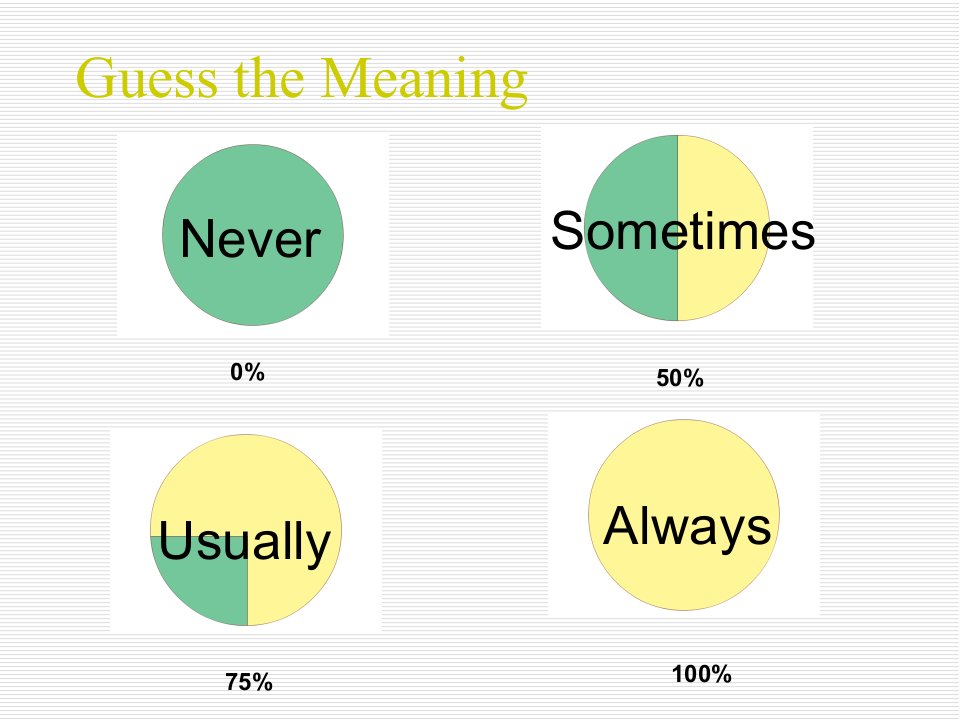
Task: Select the 75% label
Action: point(249,682)
